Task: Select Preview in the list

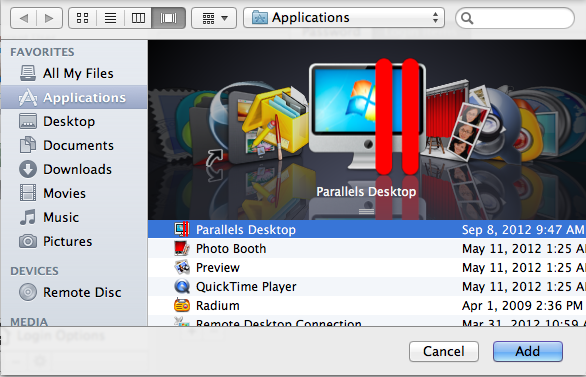Action: [367, 268]
